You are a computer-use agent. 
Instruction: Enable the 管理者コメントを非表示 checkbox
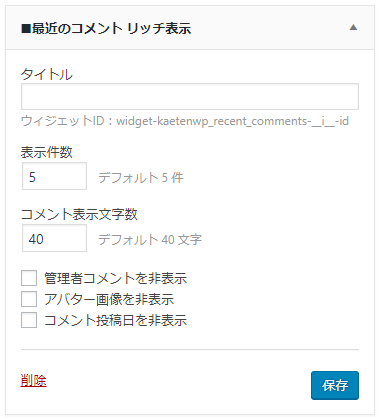(29, 278)
